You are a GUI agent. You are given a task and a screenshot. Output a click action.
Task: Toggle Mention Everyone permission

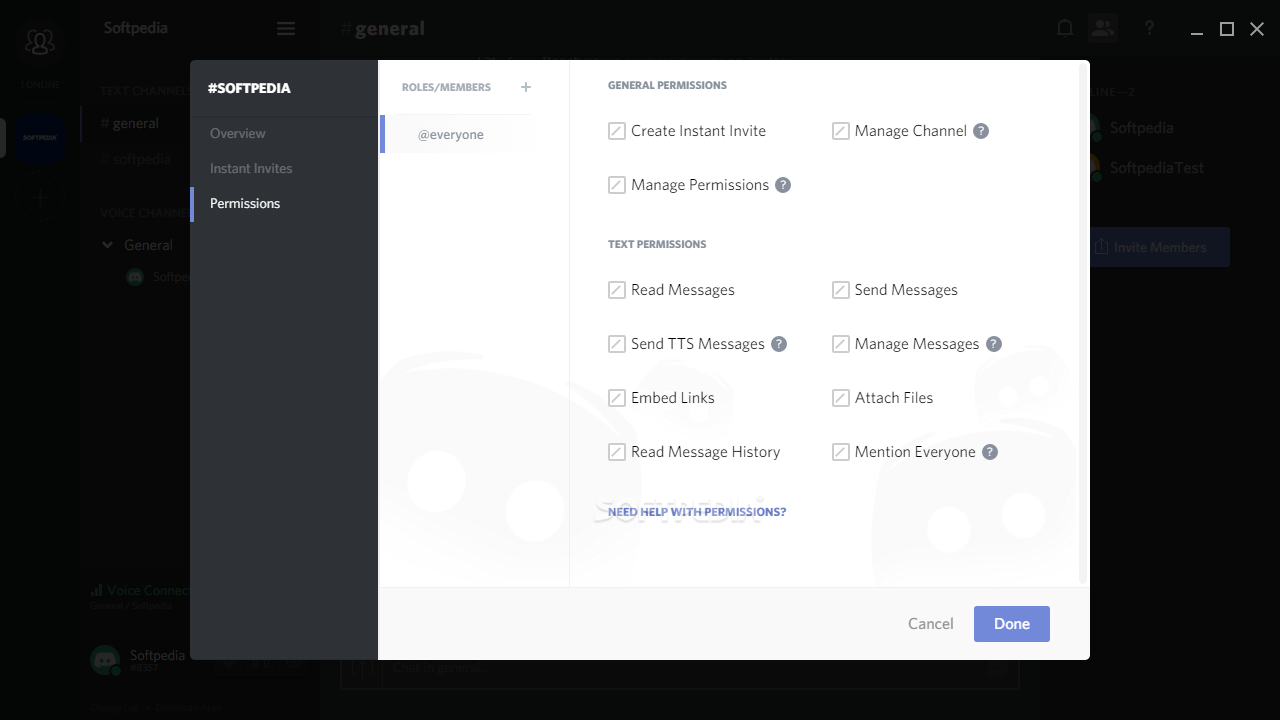pos(841,452)
